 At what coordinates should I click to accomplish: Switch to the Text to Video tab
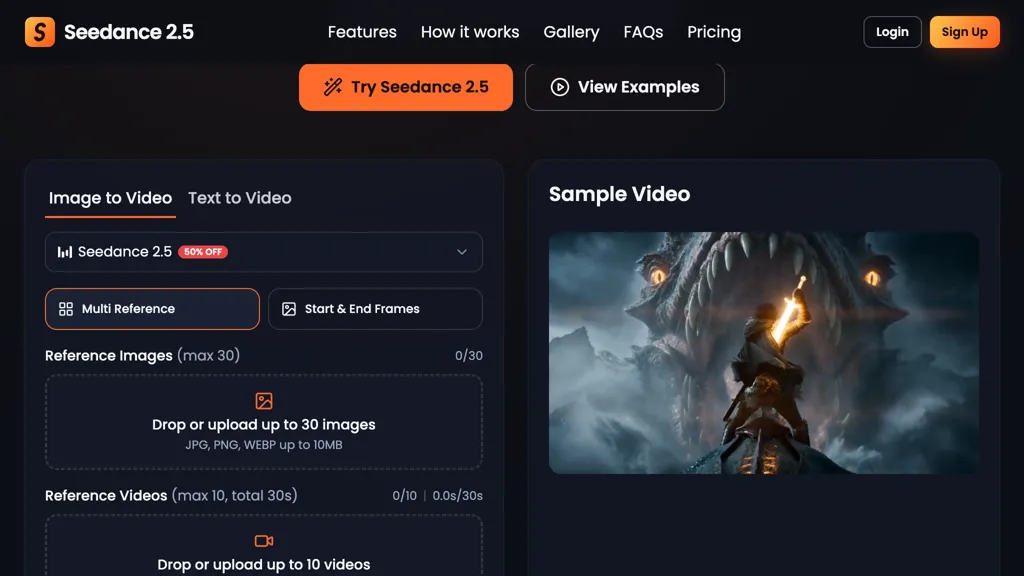240,198
